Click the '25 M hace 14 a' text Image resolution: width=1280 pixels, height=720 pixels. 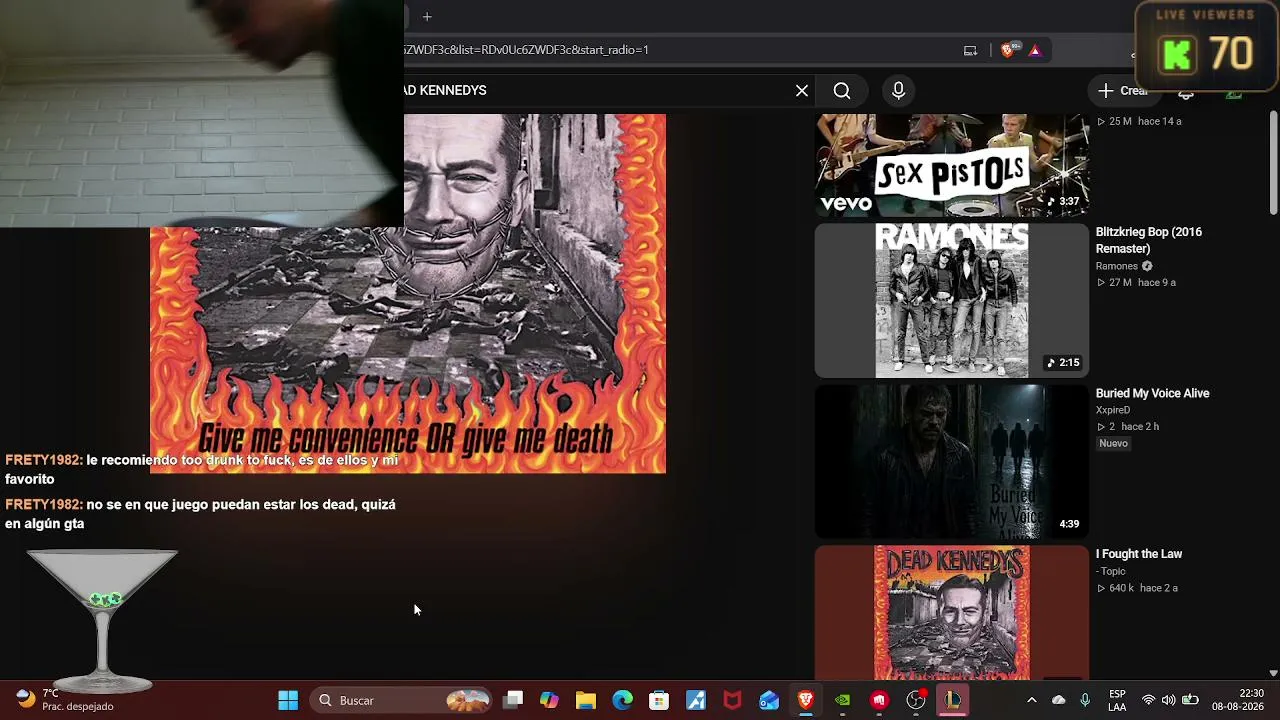[x=1139, y=121]
